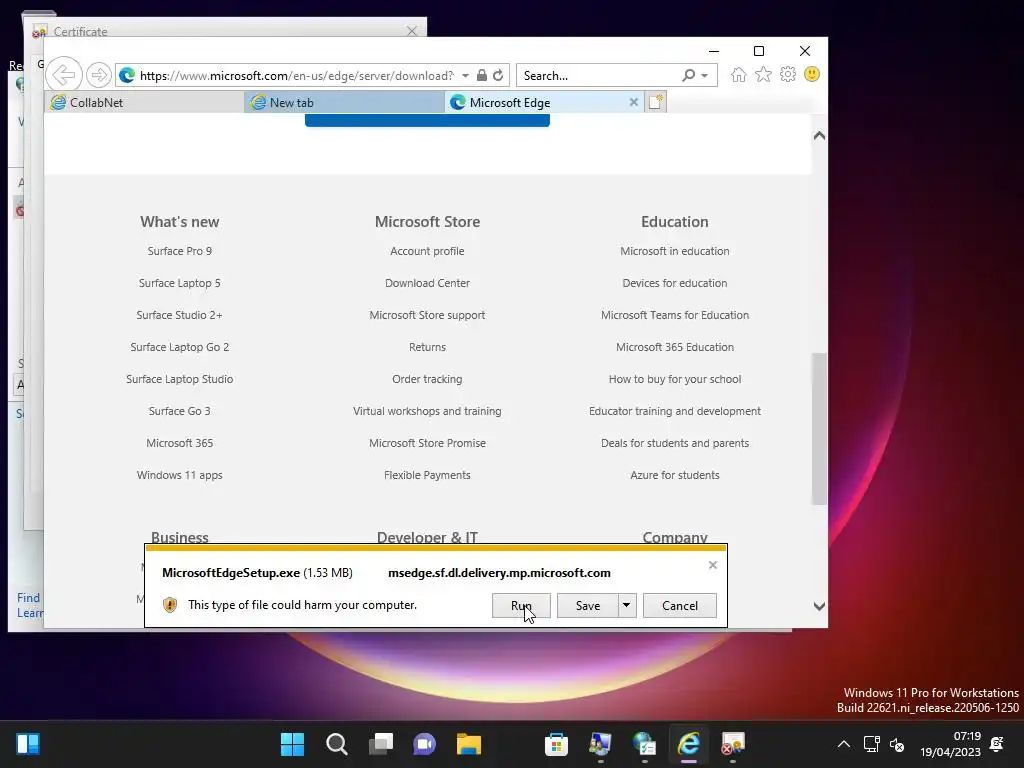Screen dimensions: 1024x768
Task: Expand the Save button dropdown arrow
Action: click(626, 605)
